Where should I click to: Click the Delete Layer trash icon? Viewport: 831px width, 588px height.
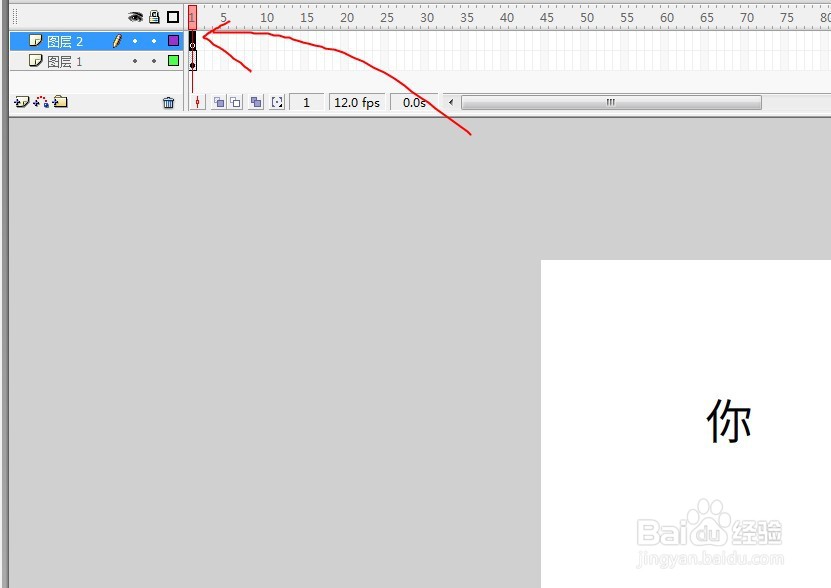pos(167,102)
